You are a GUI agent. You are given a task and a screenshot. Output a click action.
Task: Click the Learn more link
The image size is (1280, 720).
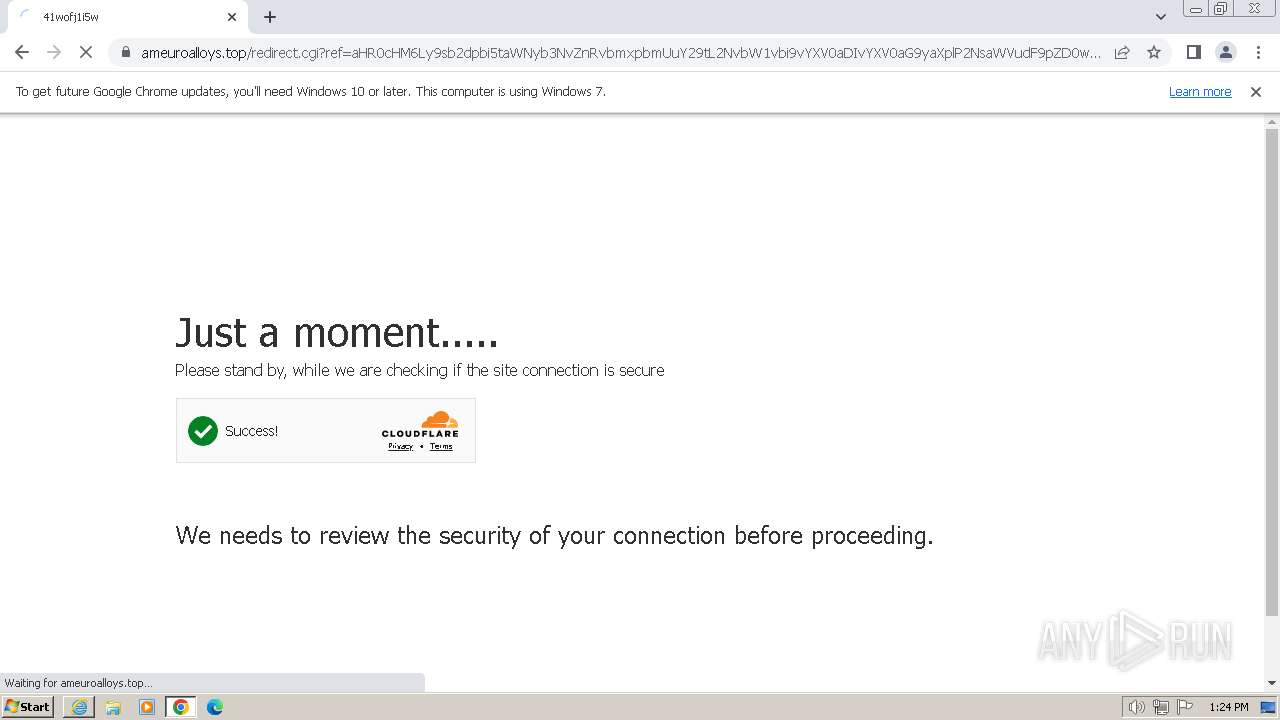[1200, 91]
